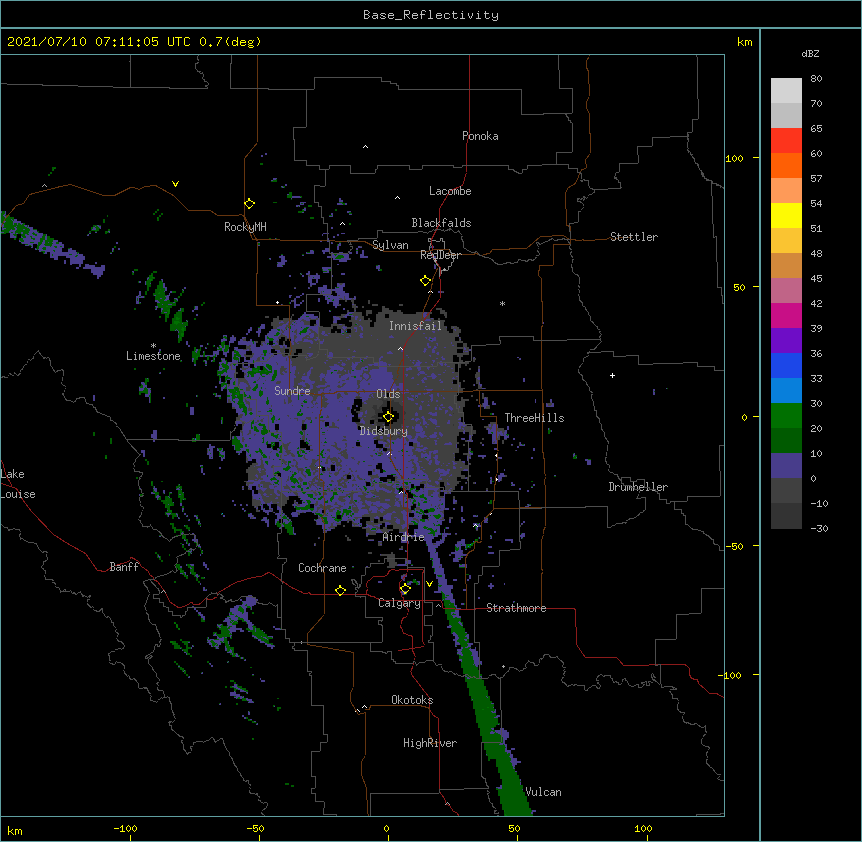Click the Lacombe city label
The width and height of the screenshot is (862, 842).
(x=450, y=191)
